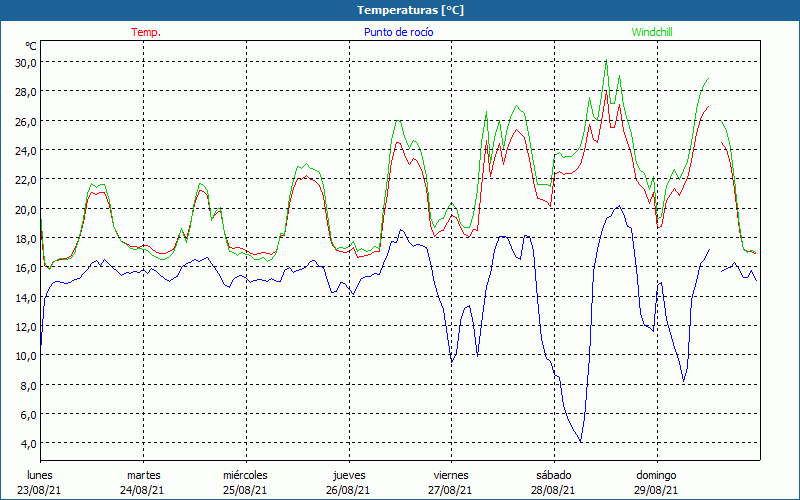This screenshot has width=800, height=500.
Task: Select the red 'Temp.' legend label
Action: point(146,32)
